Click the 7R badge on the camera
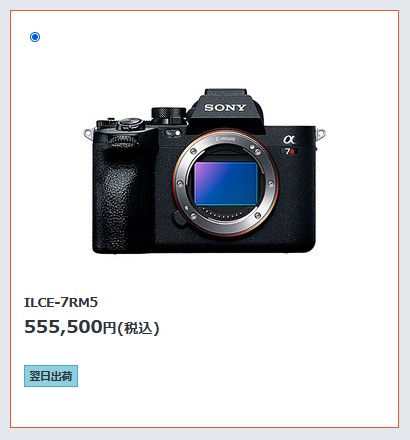This screenshot has width=410, height=440. pos(289,152)
